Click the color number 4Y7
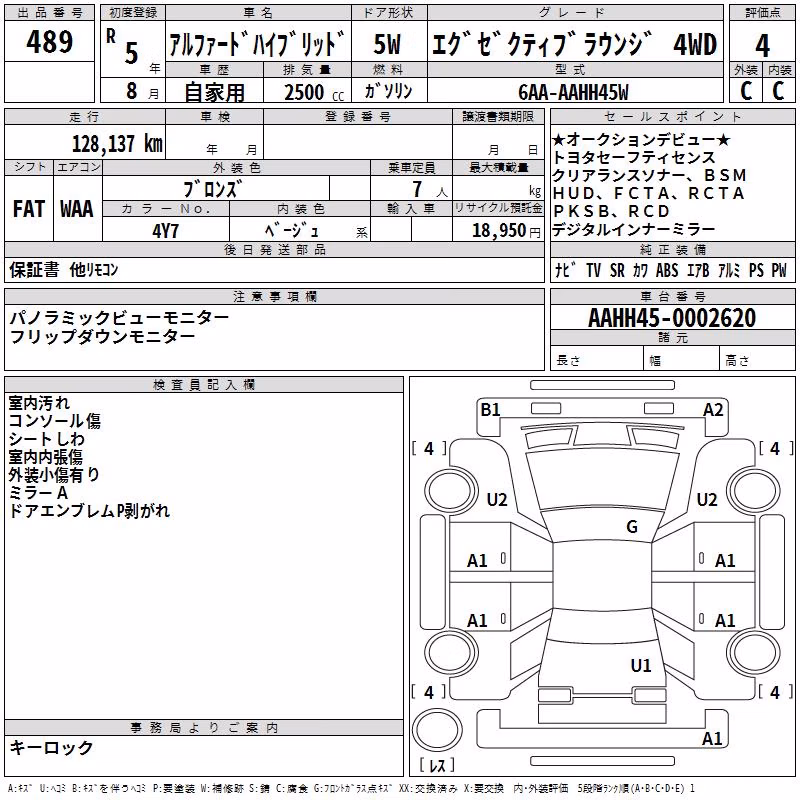 pos(165,231)
